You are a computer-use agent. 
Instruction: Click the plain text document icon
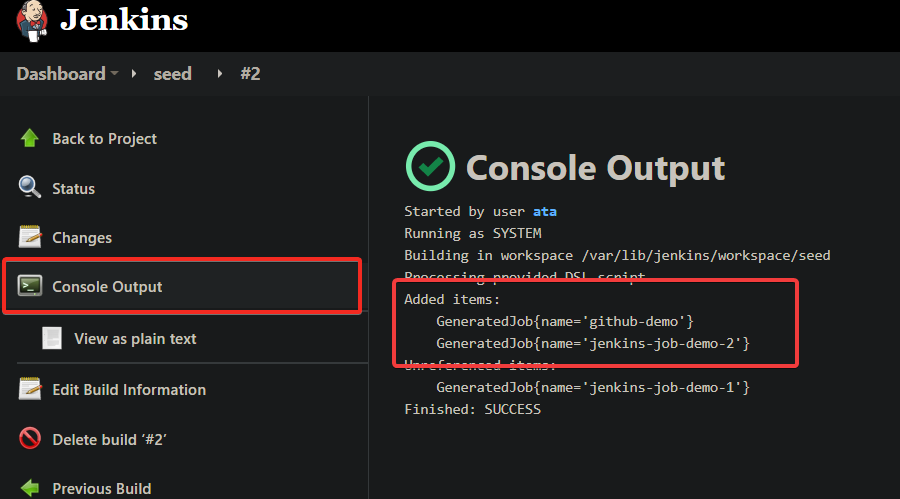click(52, 338)
